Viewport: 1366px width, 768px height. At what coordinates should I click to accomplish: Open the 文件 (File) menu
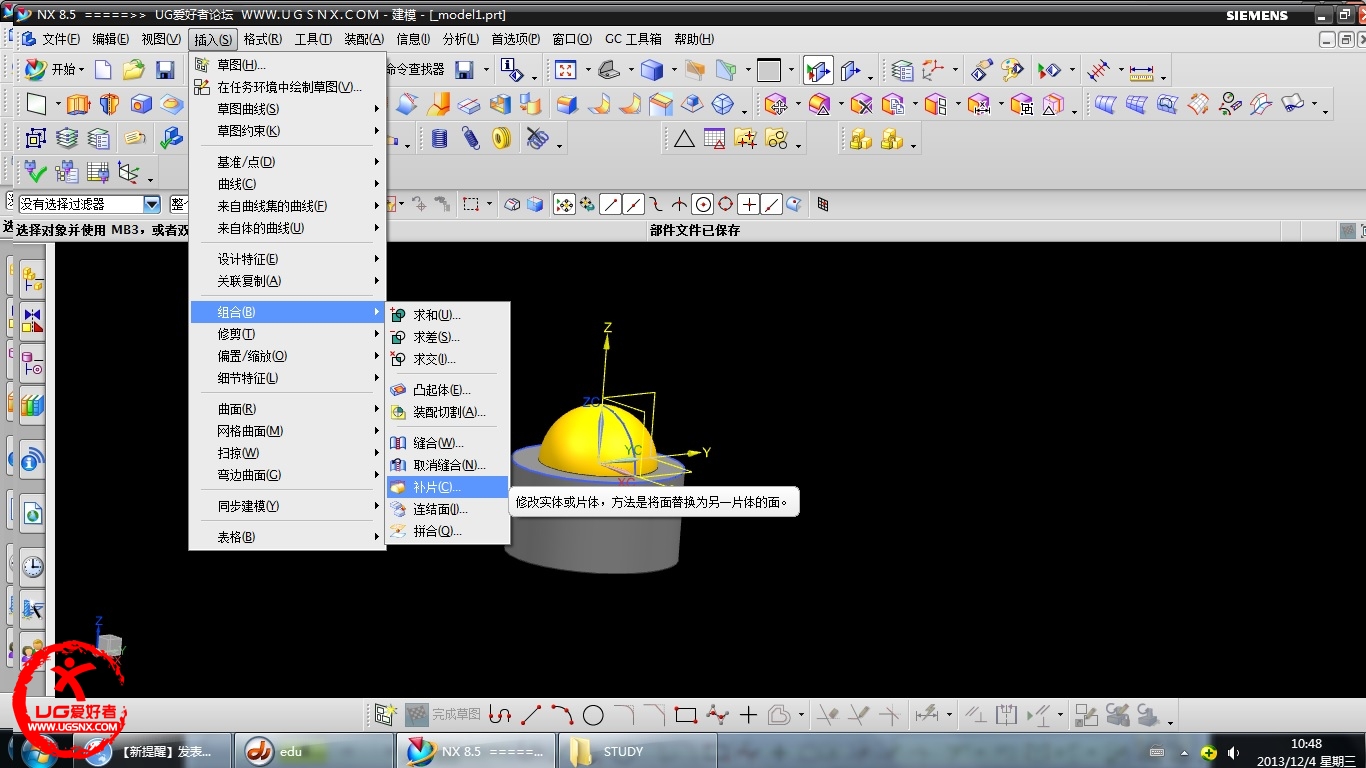[60, 39]
